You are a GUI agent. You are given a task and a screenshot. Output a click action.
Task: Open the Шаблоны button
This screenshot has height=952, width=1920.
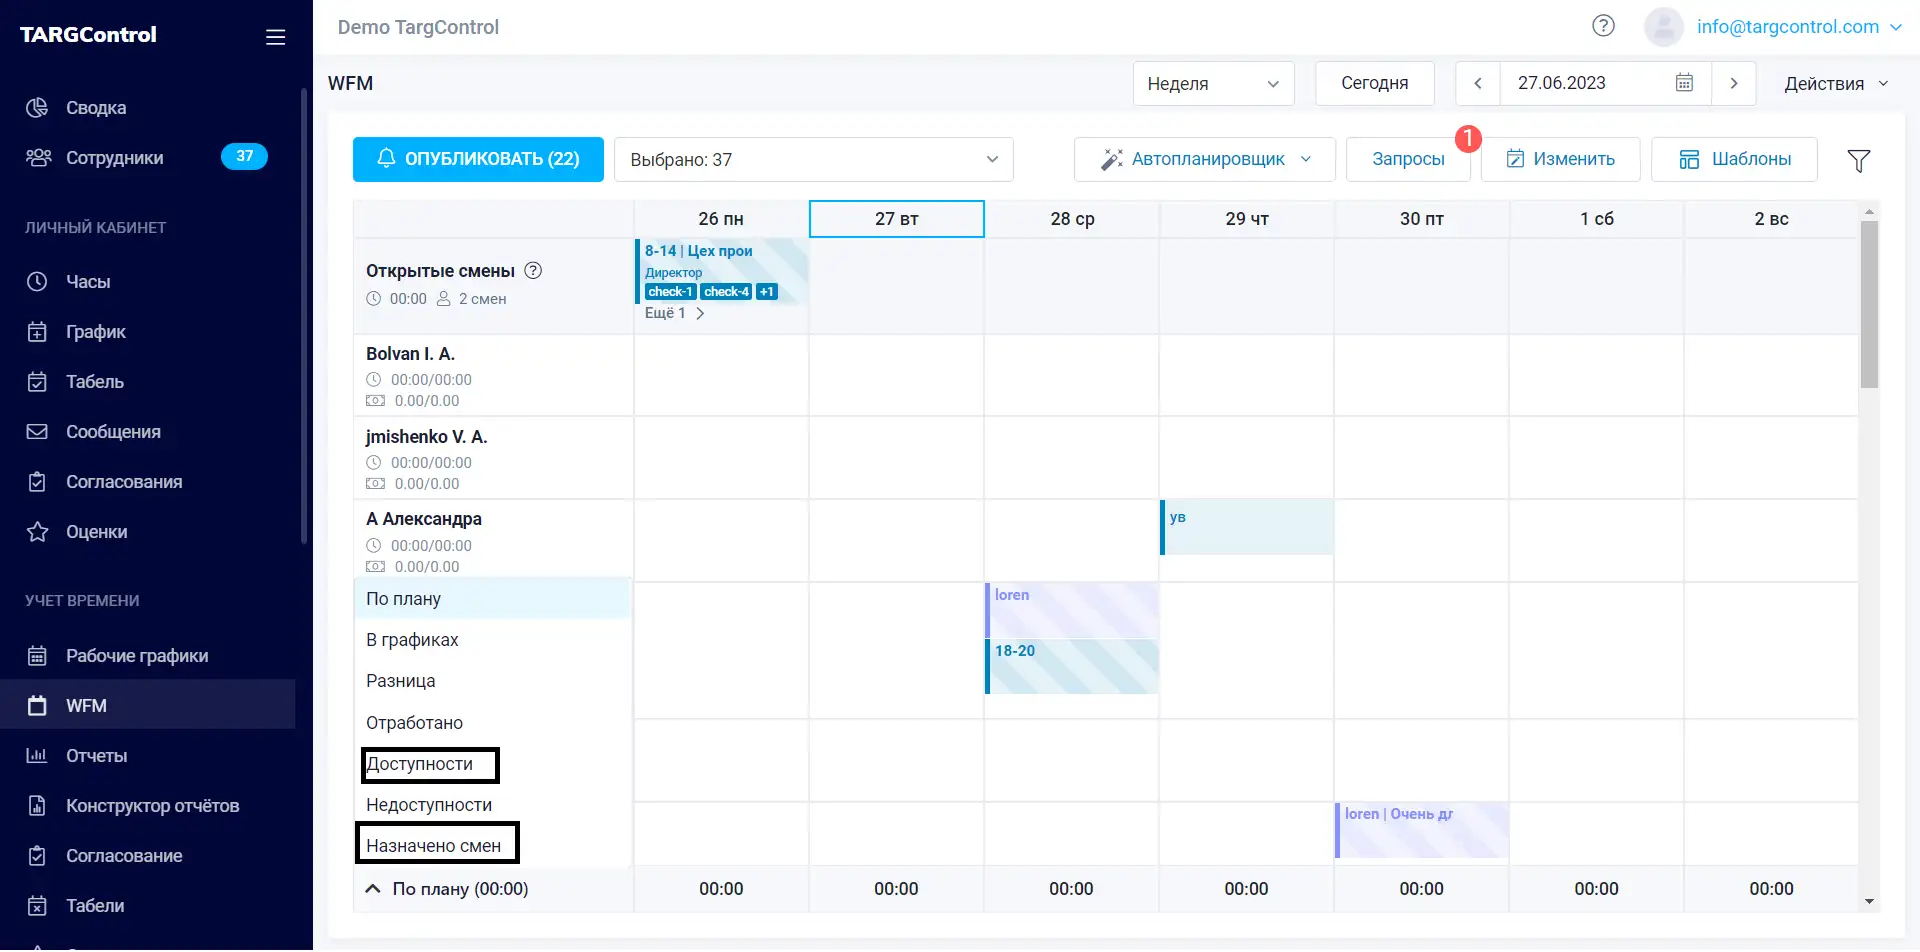(x=1734, y=160)
